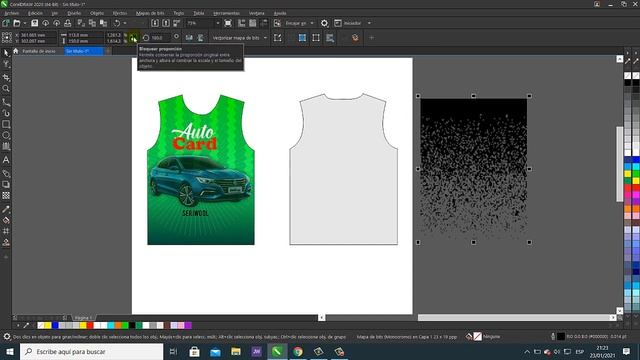Image resolution: width=640 pixels, height=360 pixels.
Task: Click the Open folder icon
Action: coord(17,23)
